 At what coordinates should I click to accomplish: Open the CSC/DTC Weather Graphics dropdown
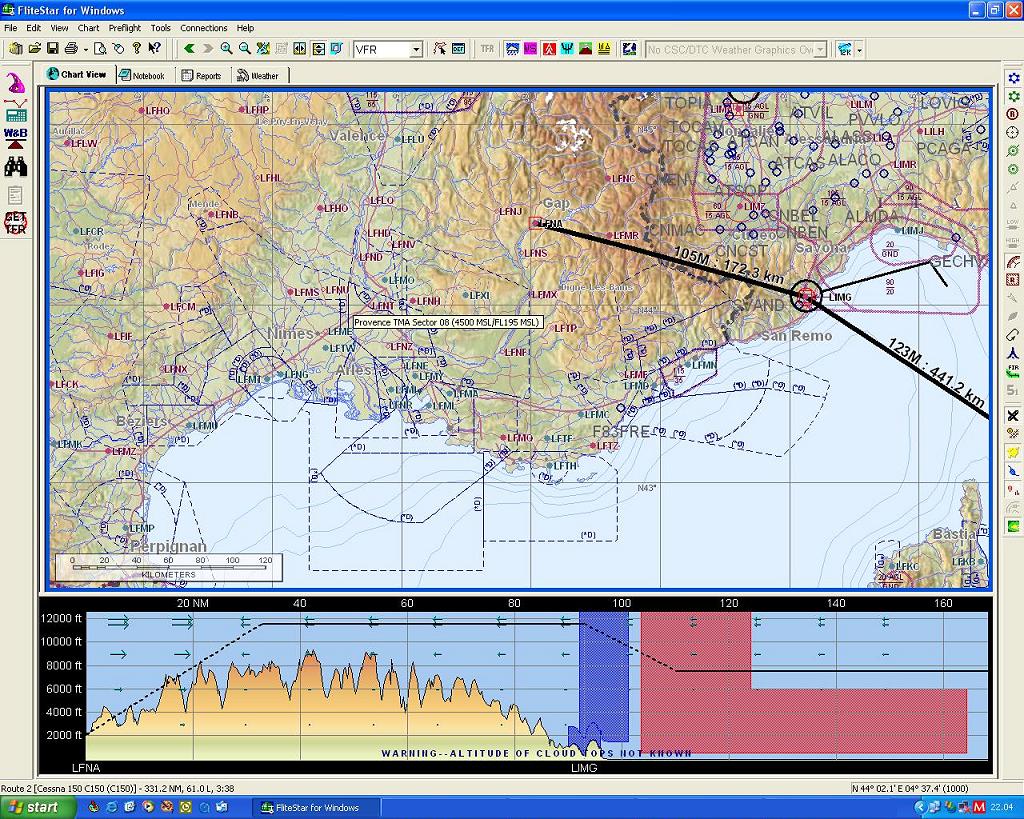[x=821, y=50]
